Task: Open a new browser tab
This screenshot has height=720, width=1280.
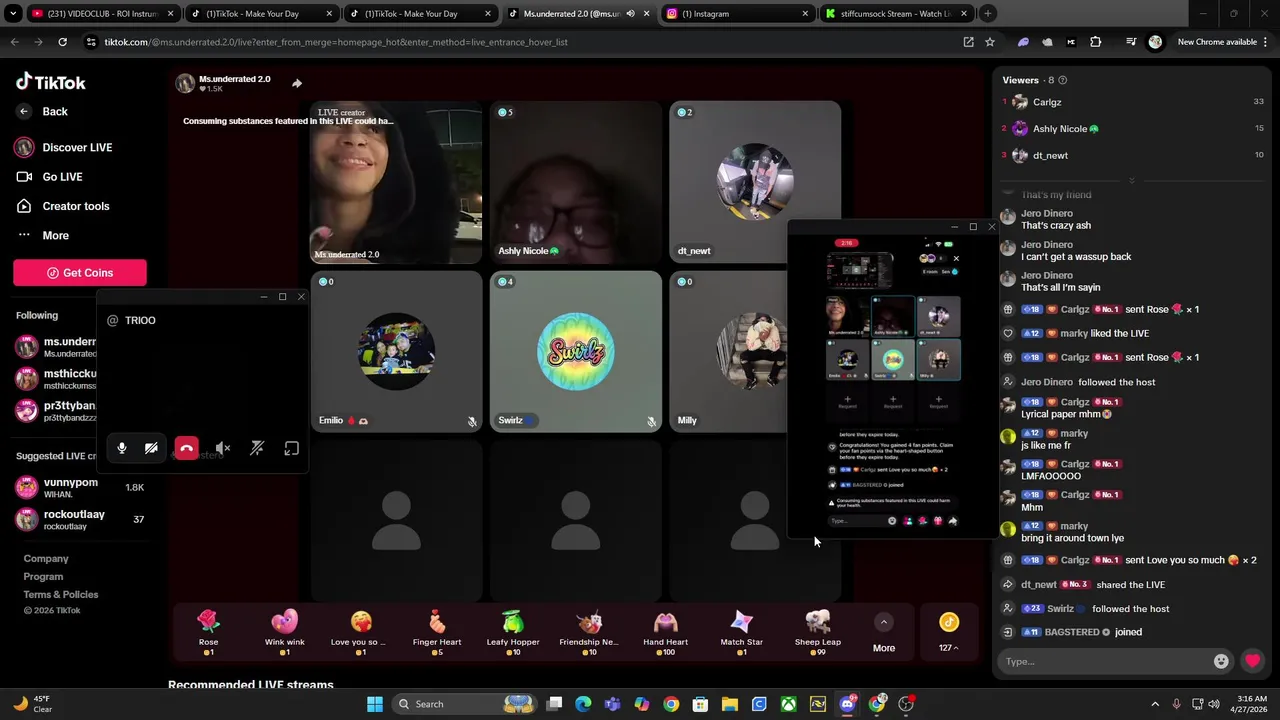Action: pyautogui.click(x=988, y=14)
